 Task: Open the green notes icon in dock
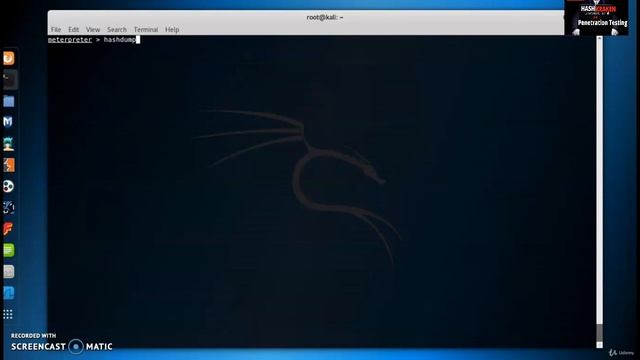click(x=9, y=250)
